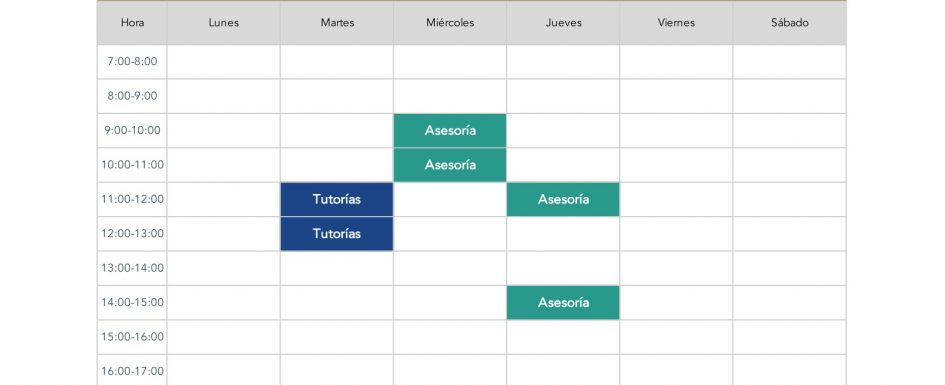Viewport: 945px width, 385px height.
Task: Select the Tutorías block Tuesday 12:00-13:00
Action: [336, 234]
